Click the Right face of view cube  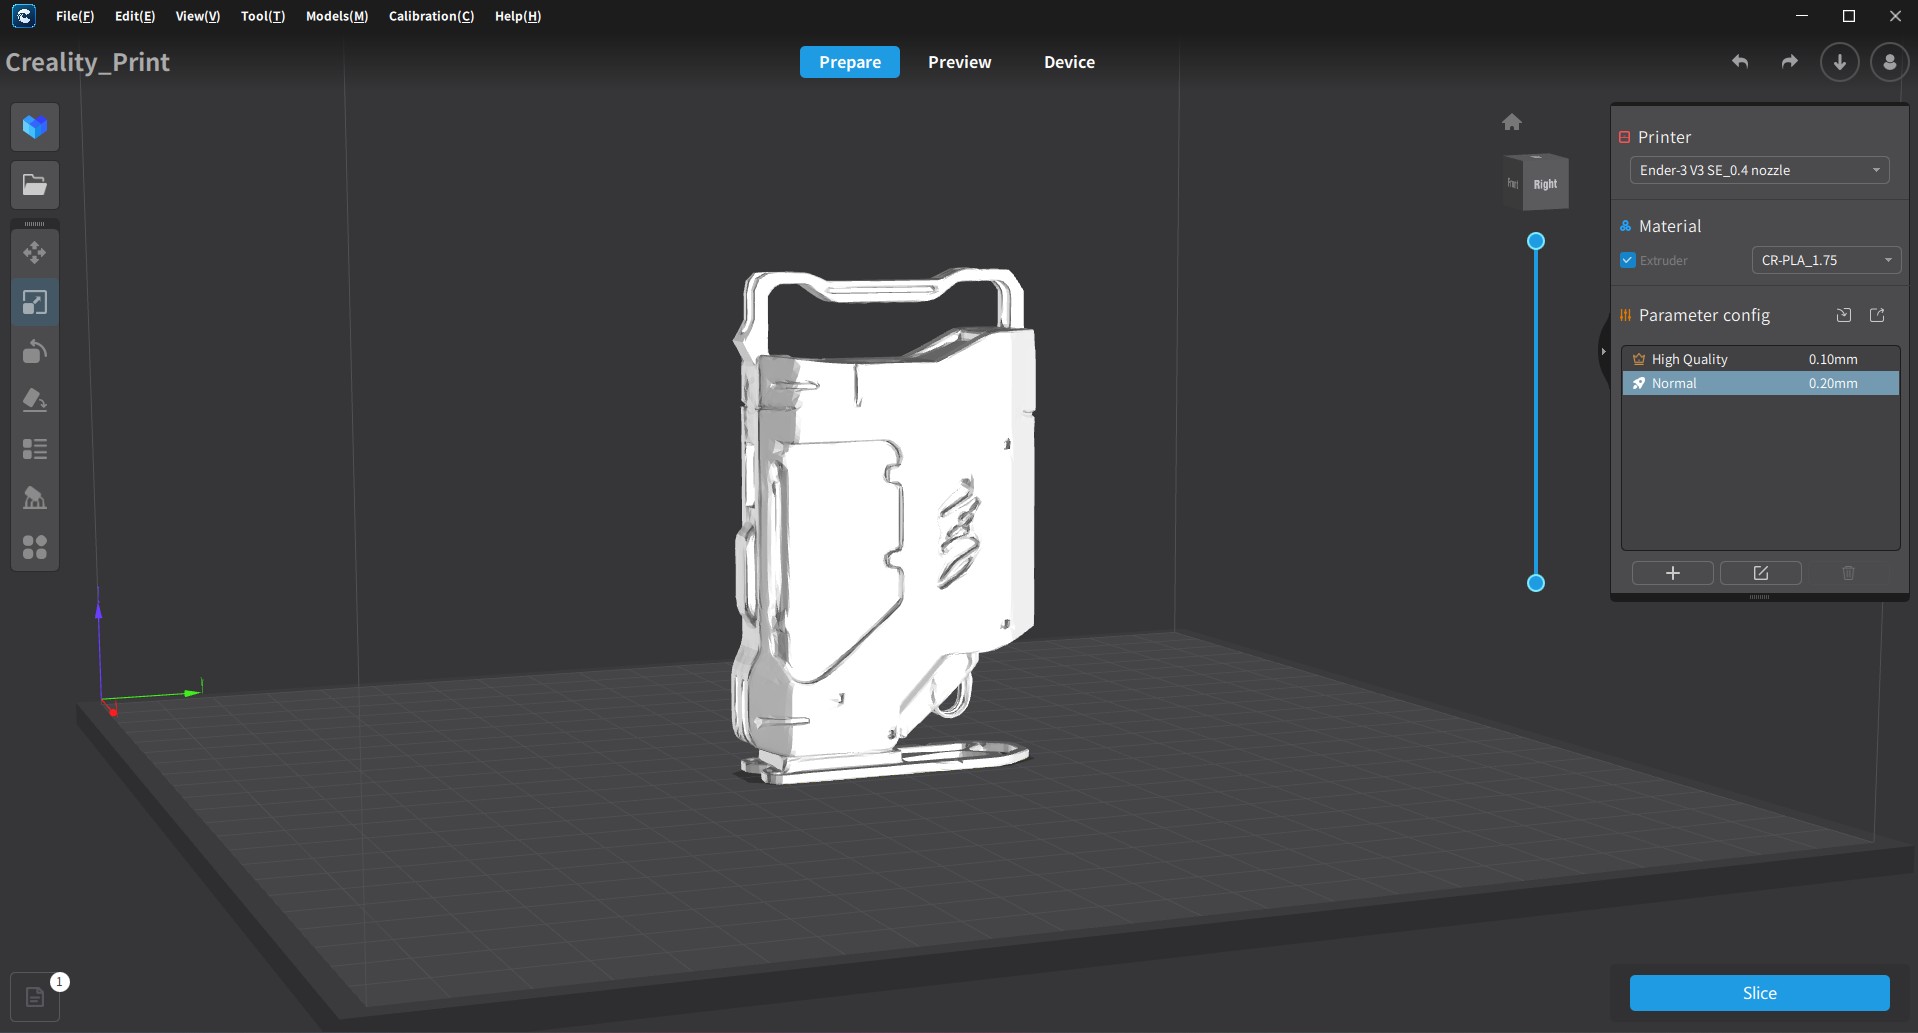[x=1546, y=184]
